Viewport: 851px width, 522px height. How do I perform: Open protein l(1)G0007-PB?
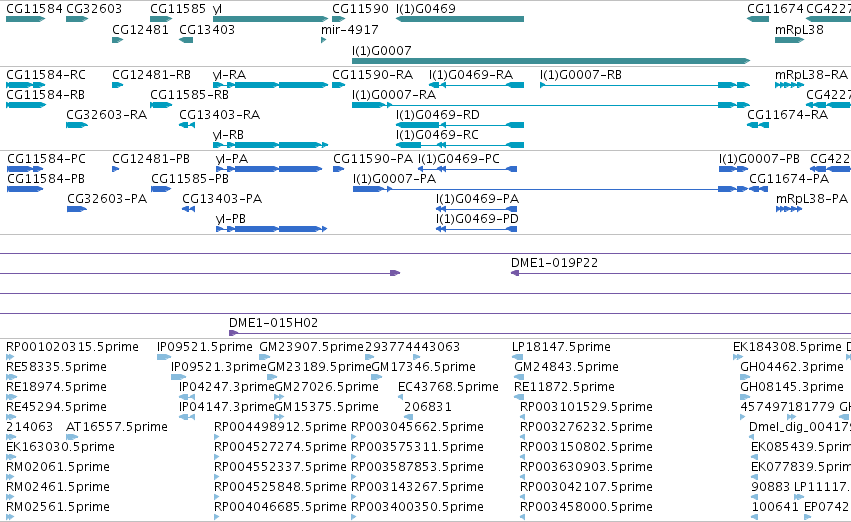[734, 169]
